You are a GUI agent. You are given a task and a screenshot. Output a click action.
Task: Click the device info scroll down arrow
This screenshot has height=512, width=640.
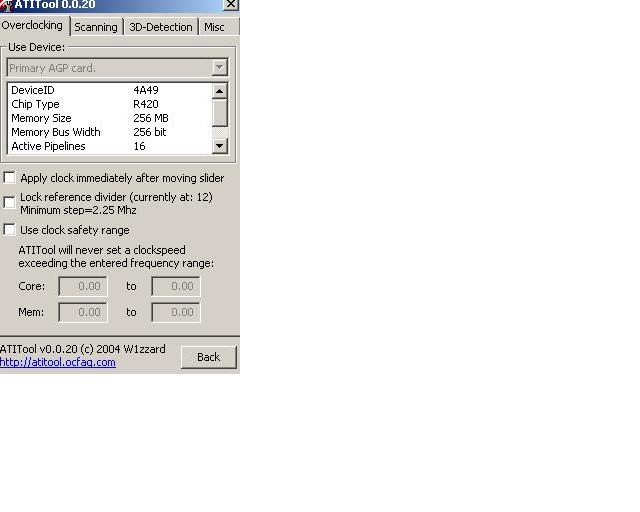[220, 146]
